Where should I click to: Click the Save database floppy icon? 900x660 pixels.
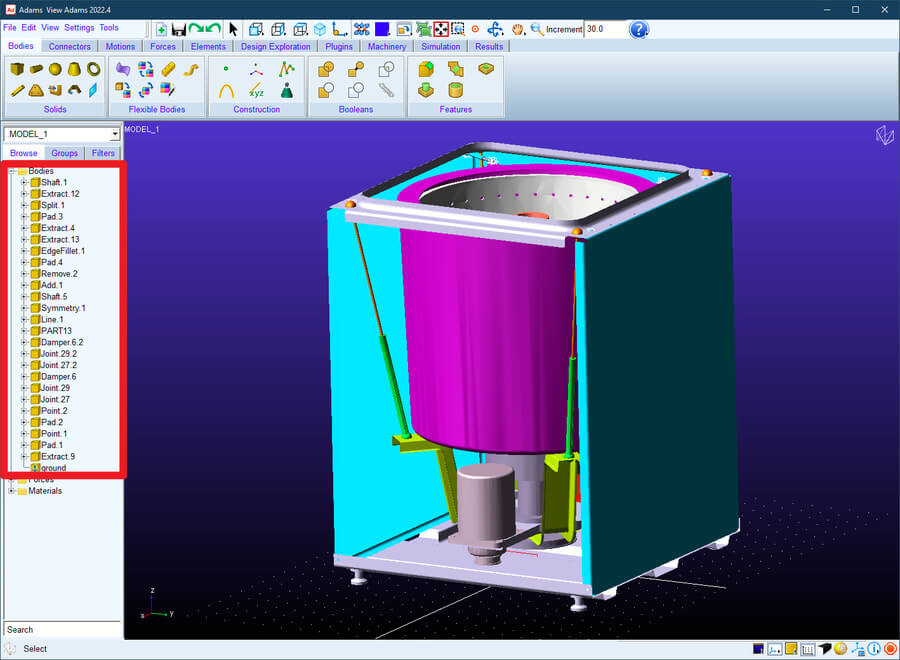coord(179,30)
